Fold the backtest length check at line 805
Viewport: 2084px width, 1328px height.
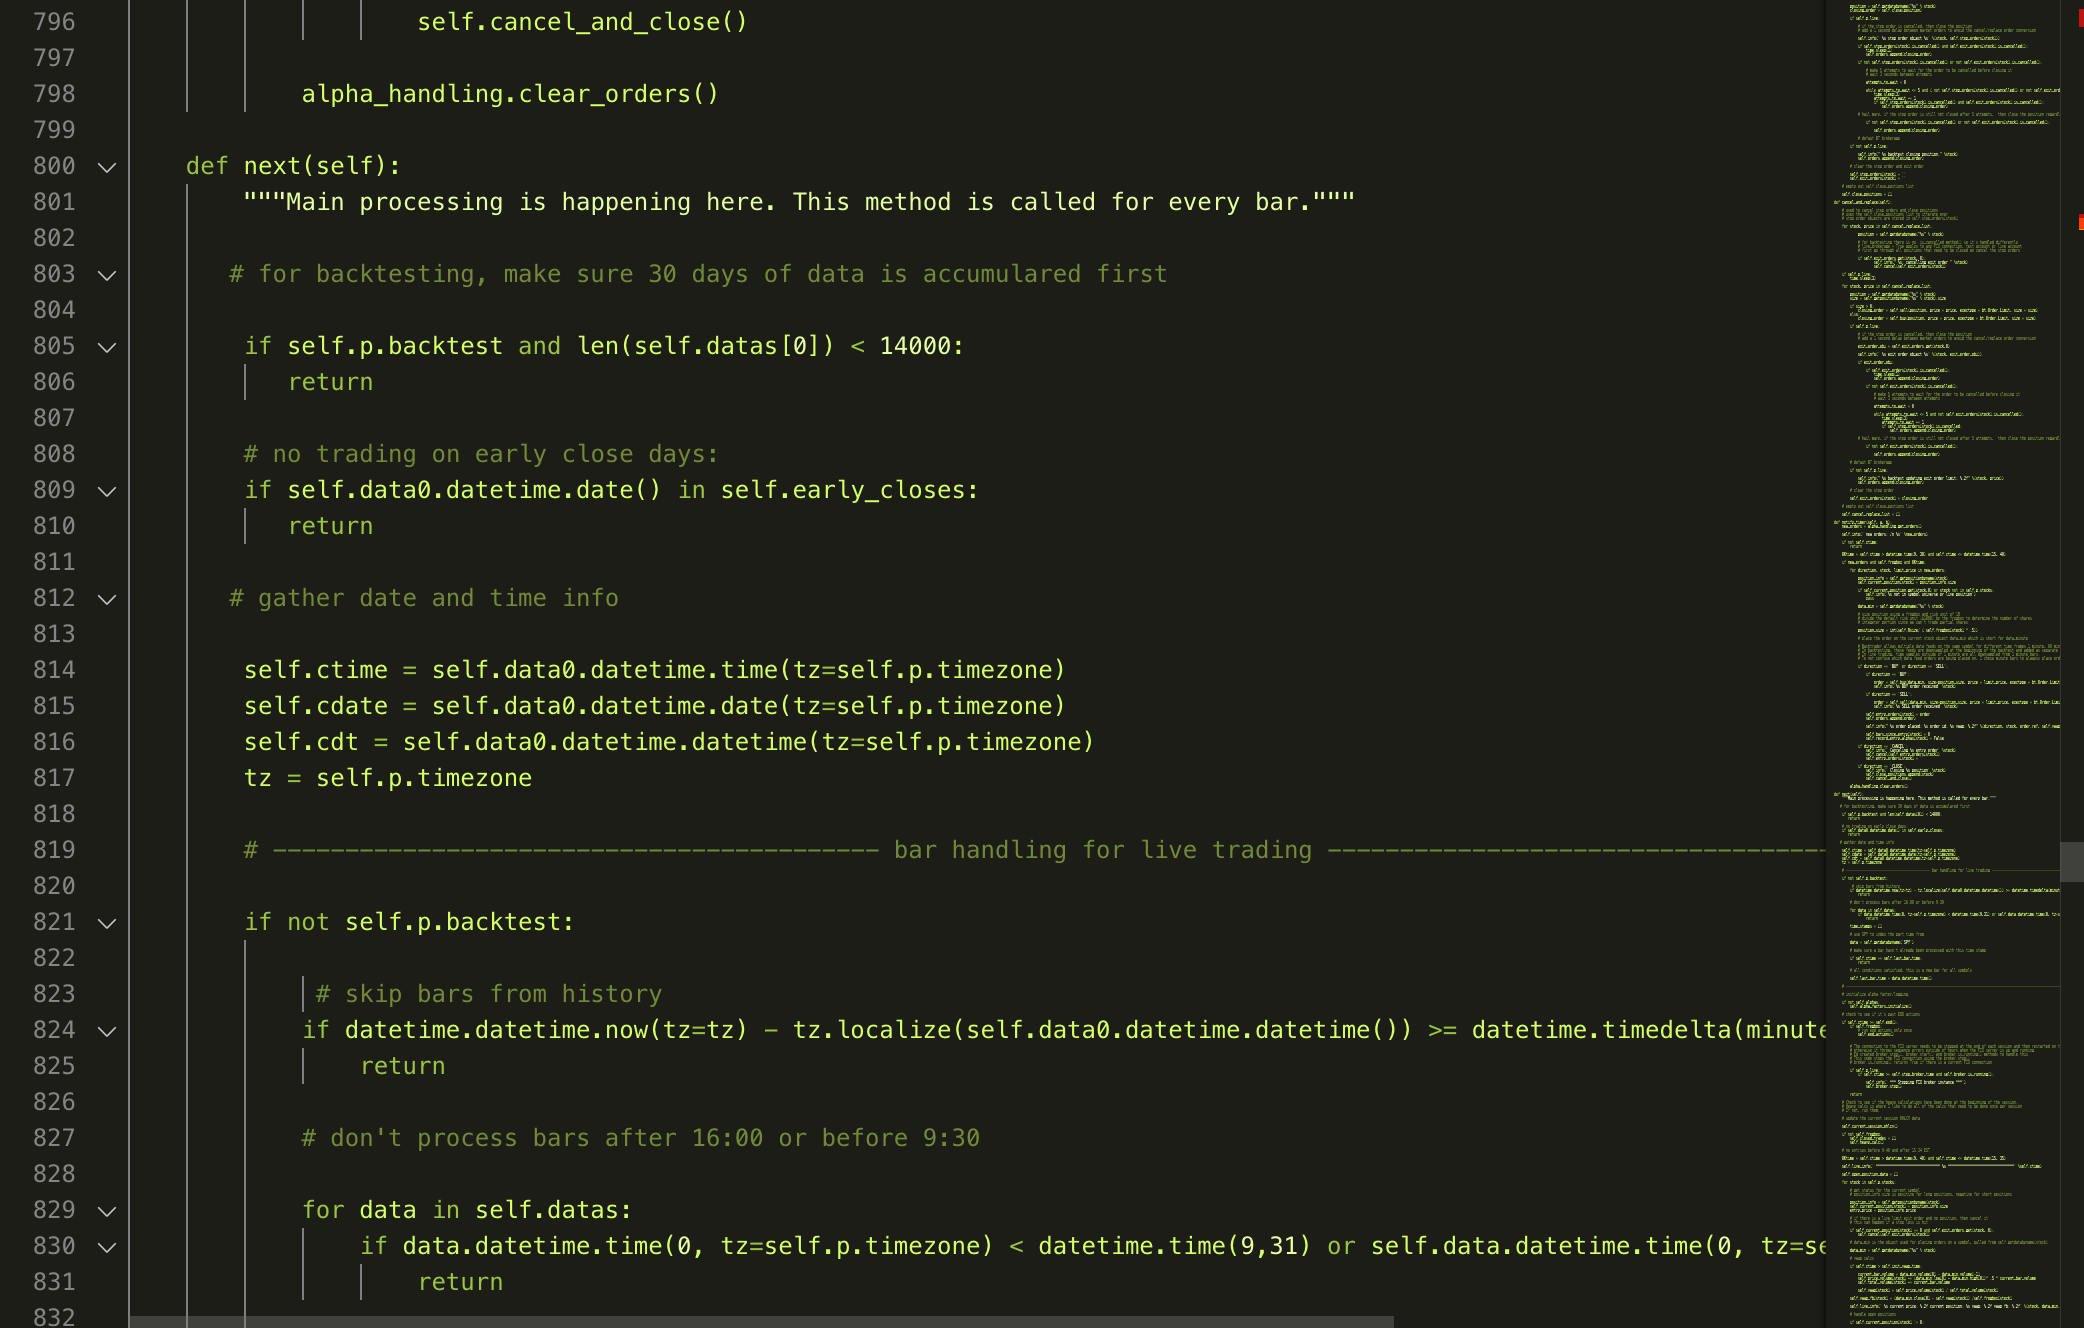(107, 347)
